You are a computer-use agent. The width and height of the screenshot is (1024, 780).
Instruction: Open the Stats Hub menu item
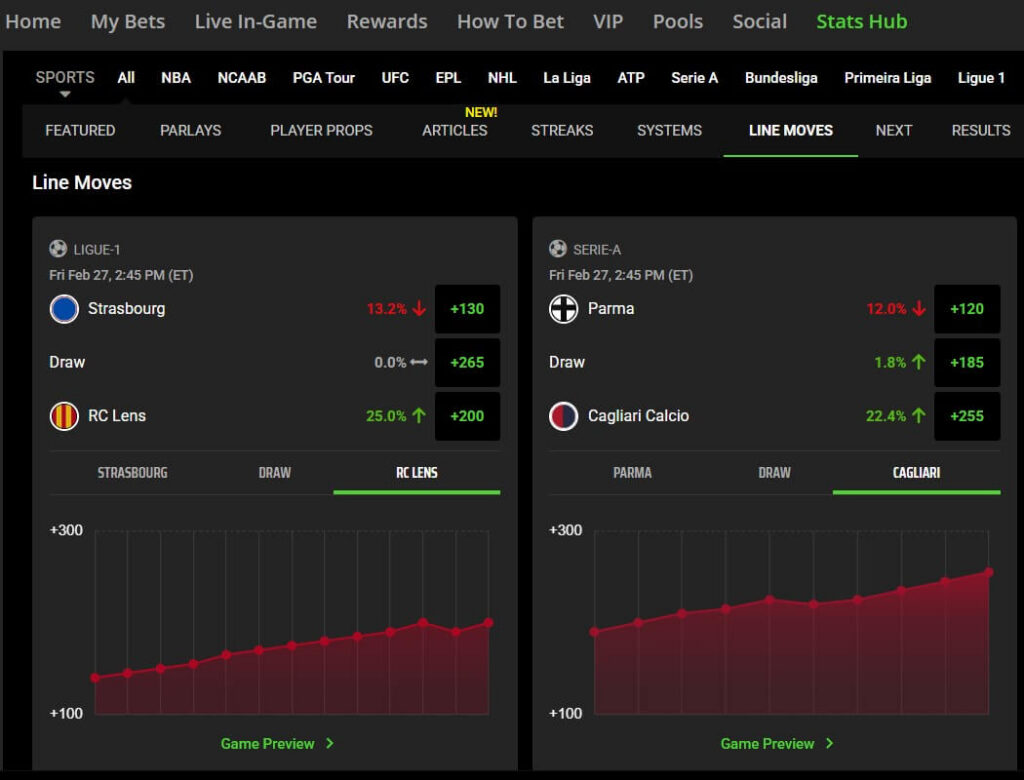click(861, 21)
